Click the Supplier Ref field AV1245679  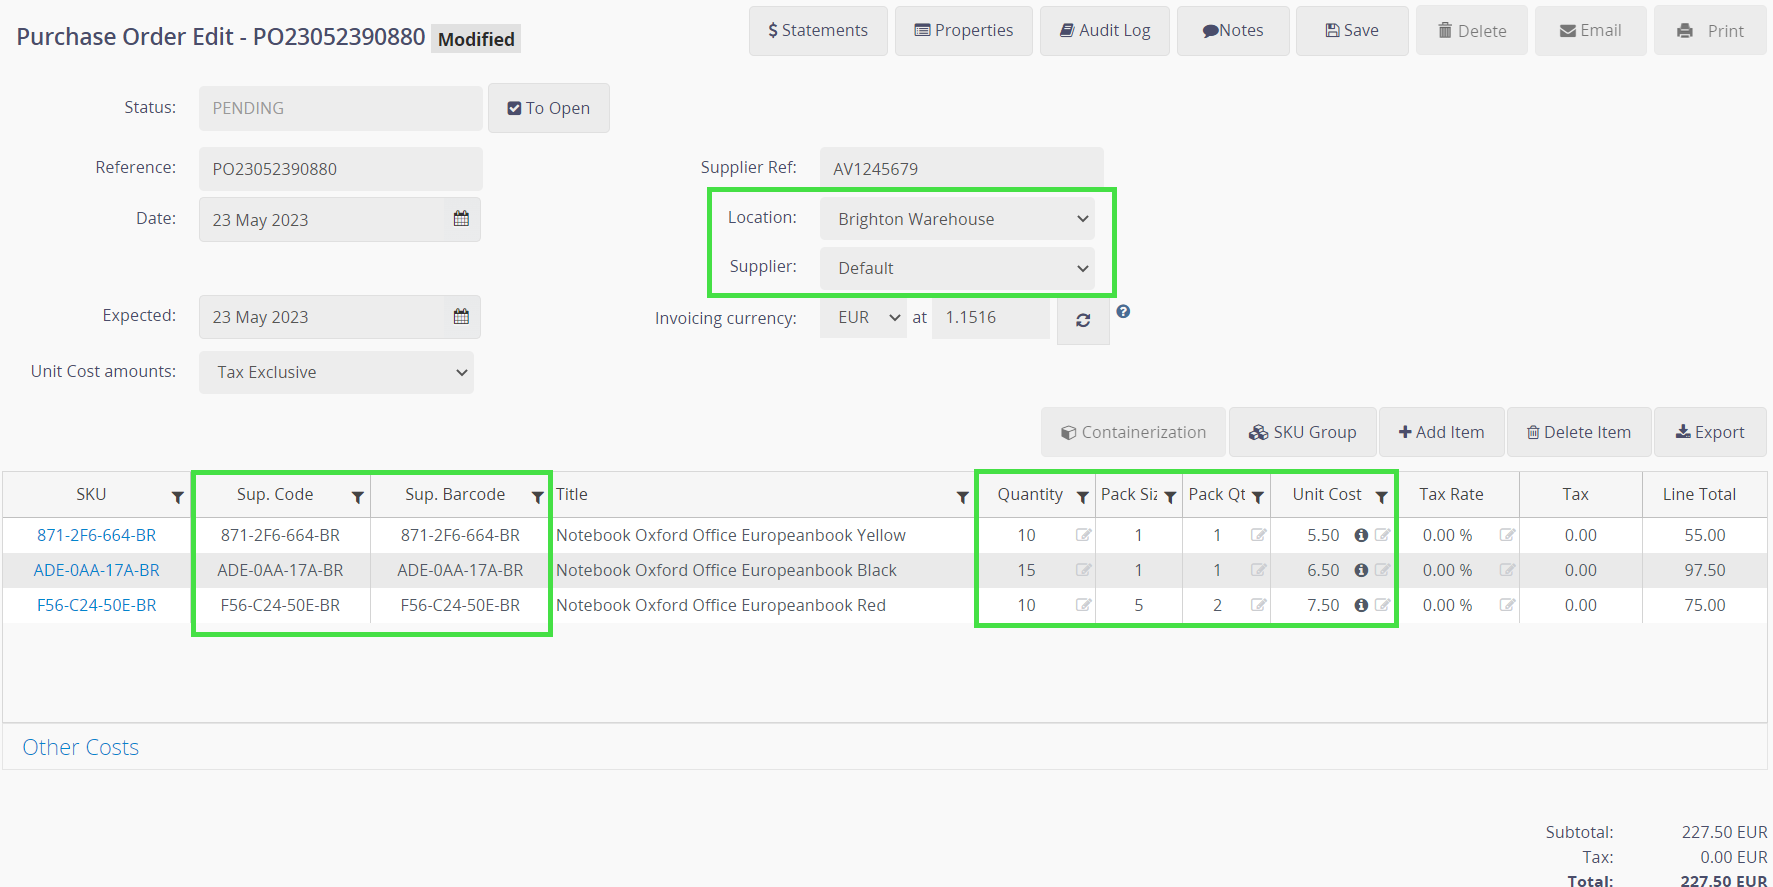[962, 169]
